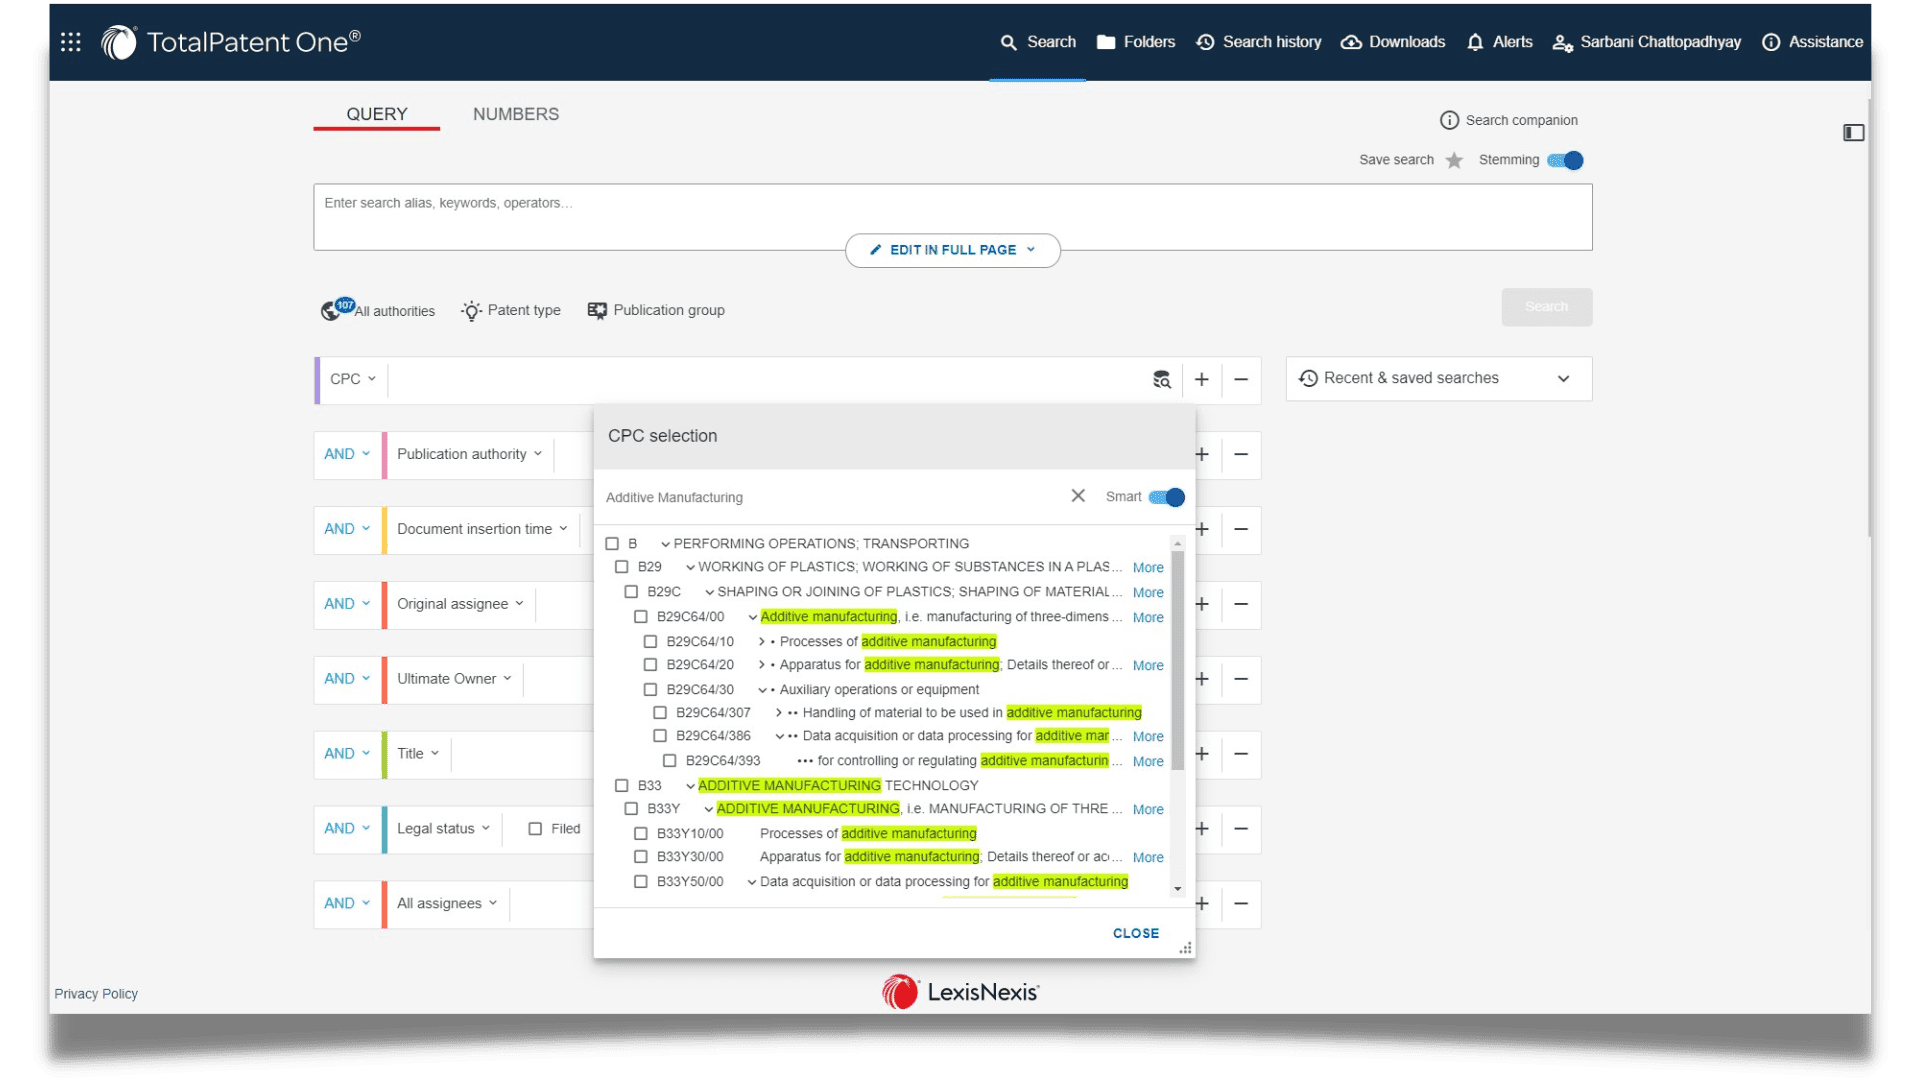Open the Search companion info icon
Screen dimensions: 1920x1080
point(1449,120)
